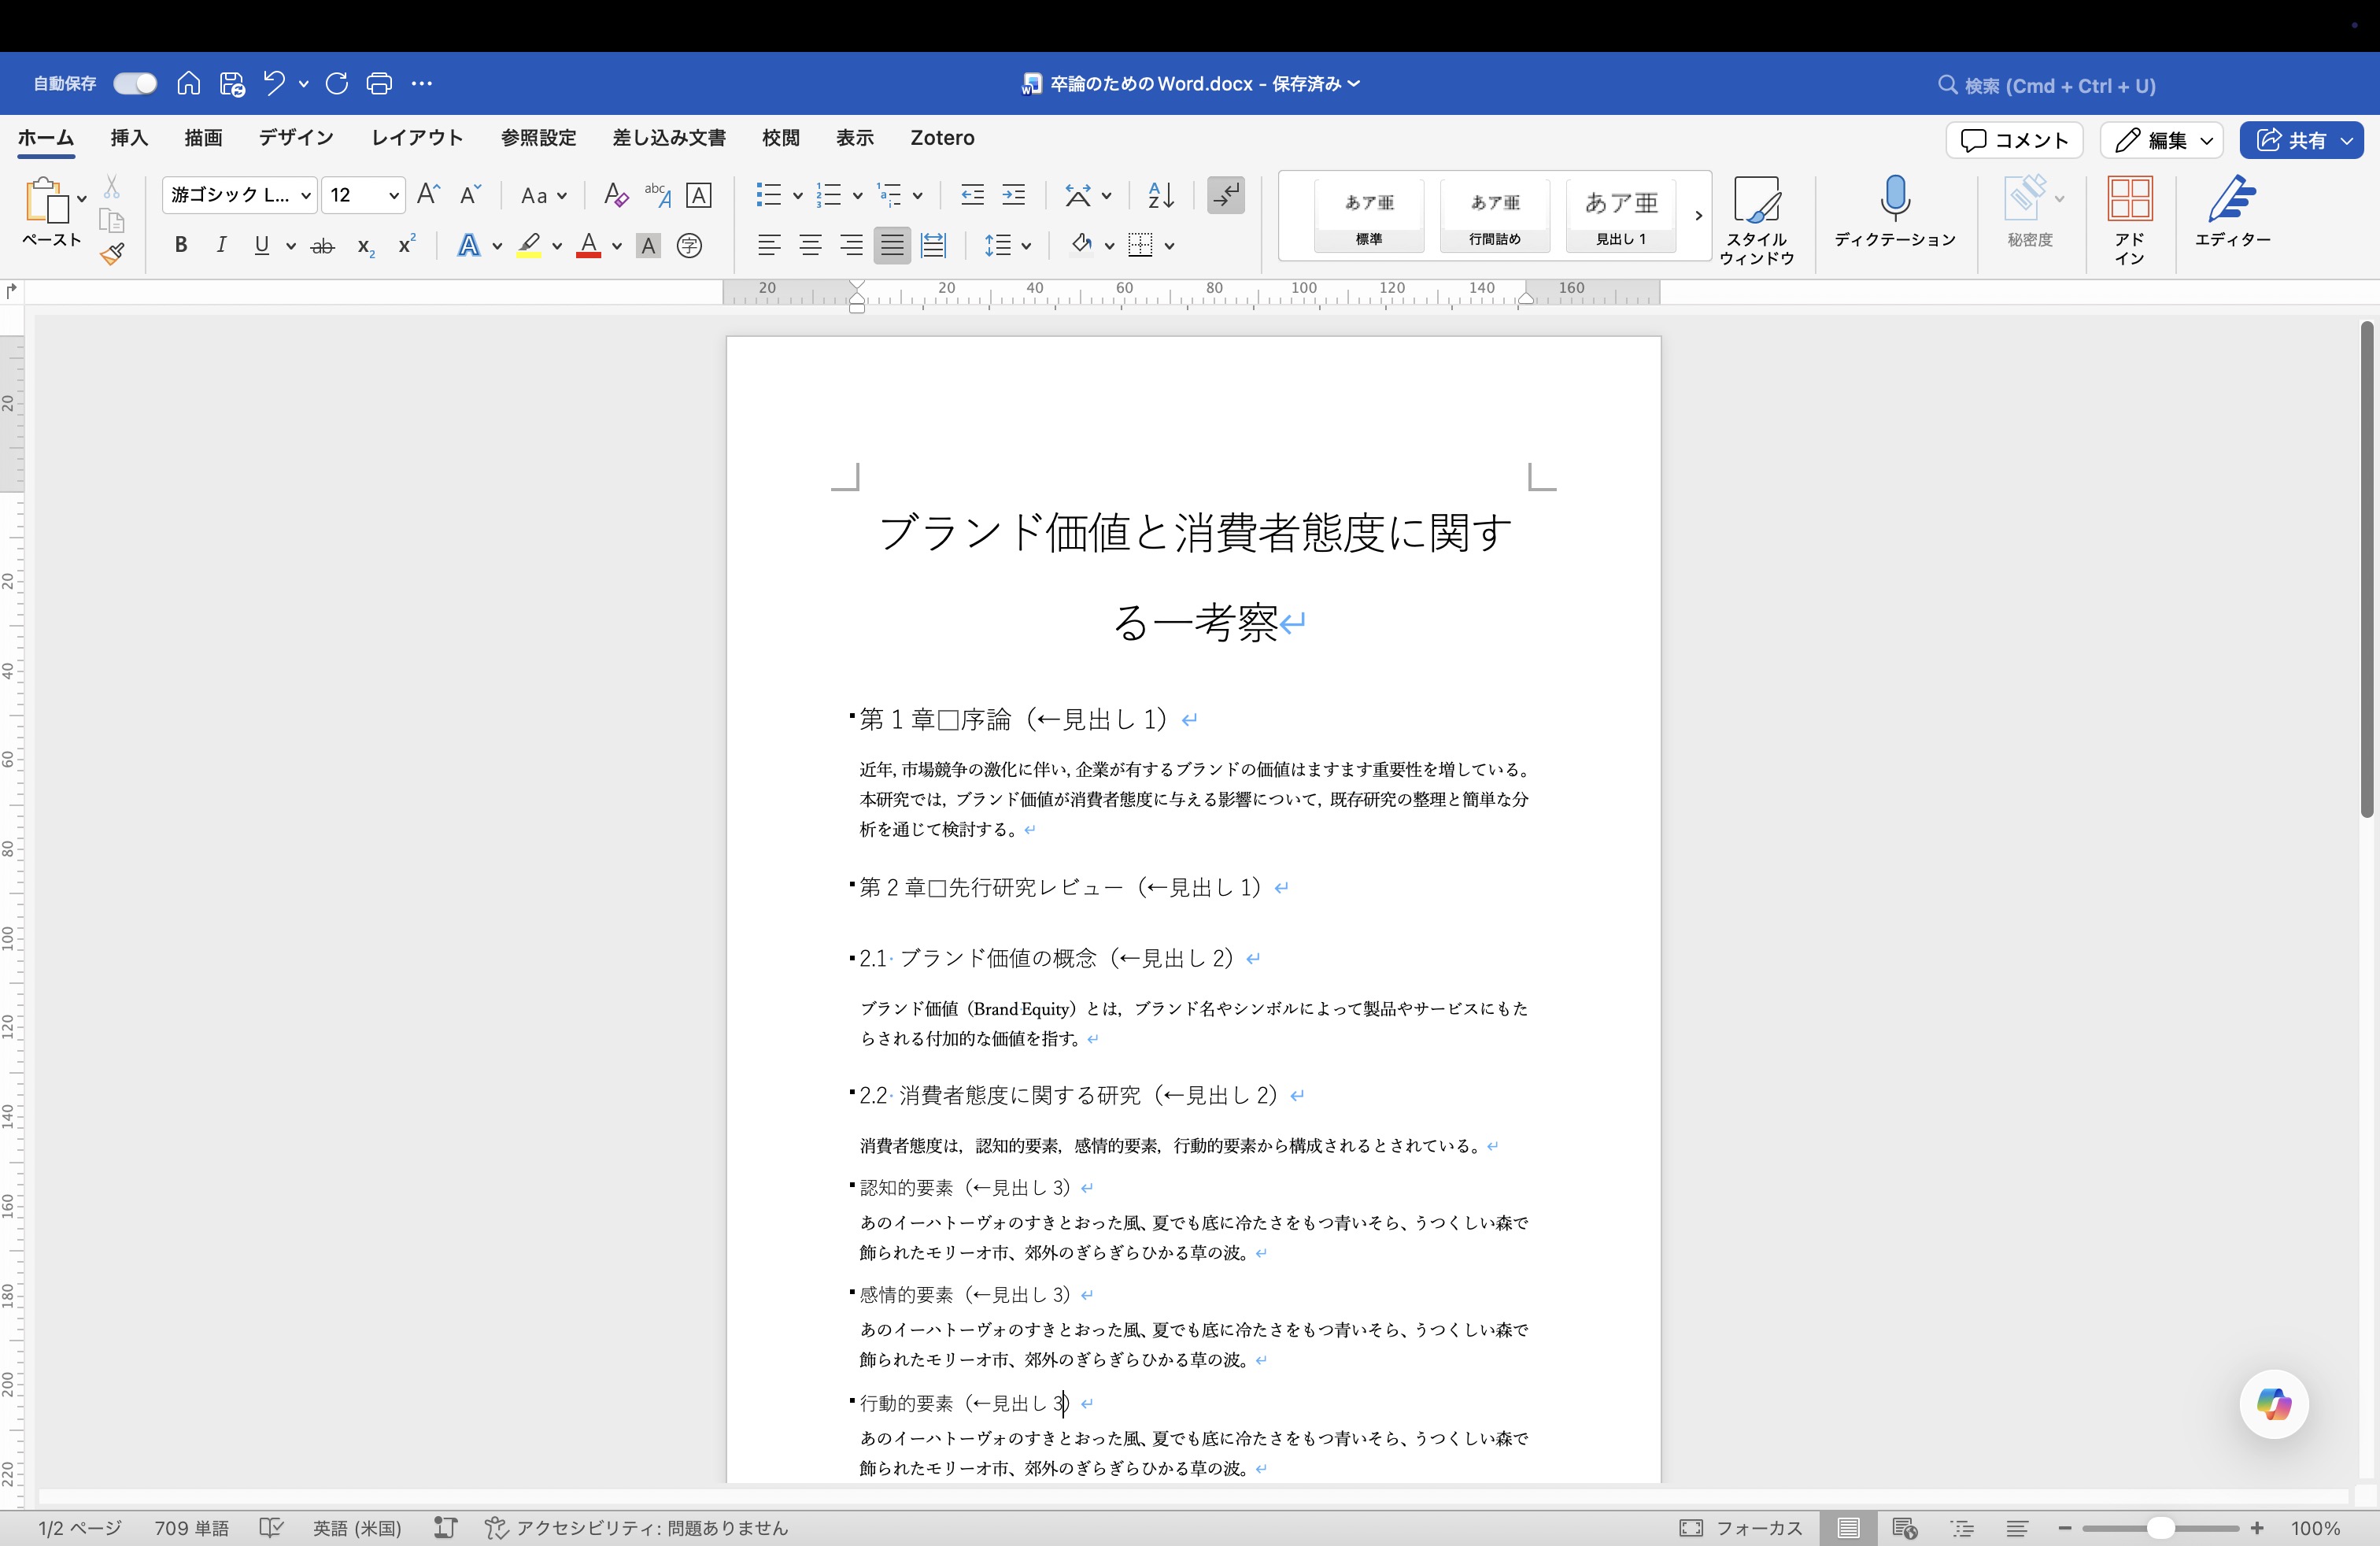This screenshot has width=2380, height=1546.
Task: Toggle italic formatting
Action: (221, 245)
